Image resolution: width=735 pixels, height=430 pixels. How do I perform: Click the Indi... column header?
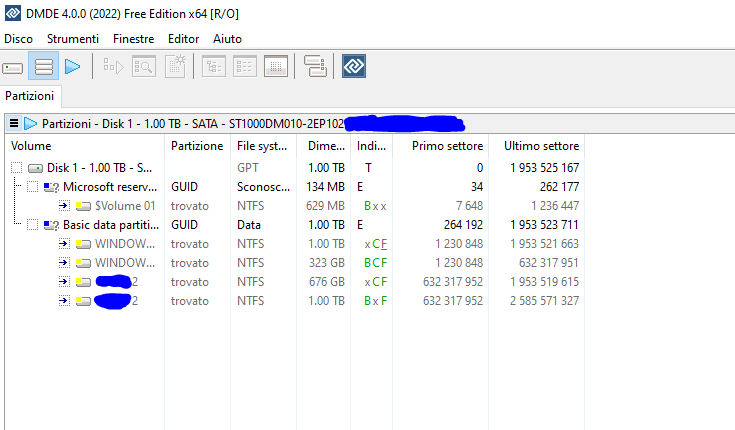(x=372, y=146)
